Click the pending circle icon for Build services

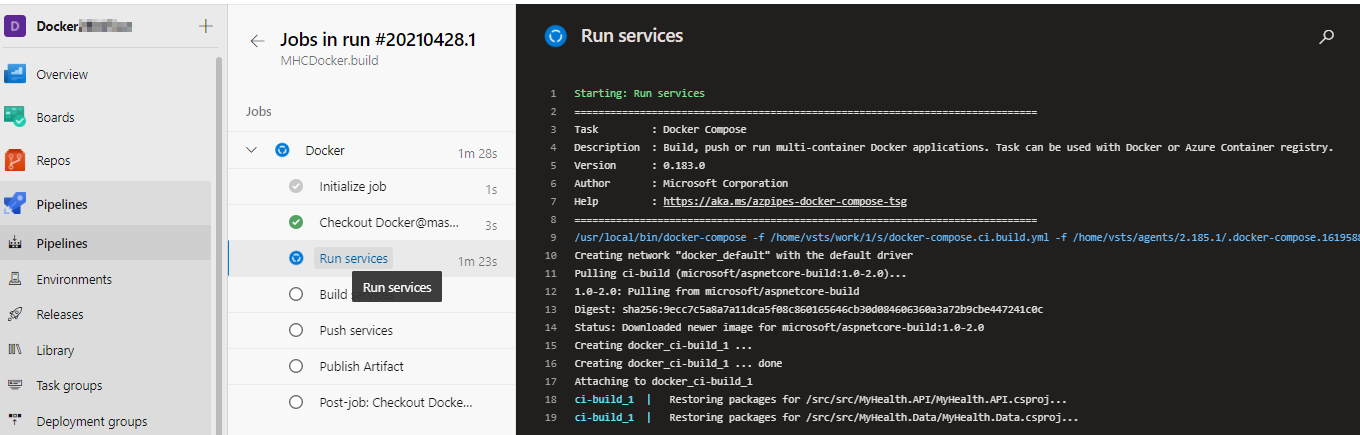[296, 294]
